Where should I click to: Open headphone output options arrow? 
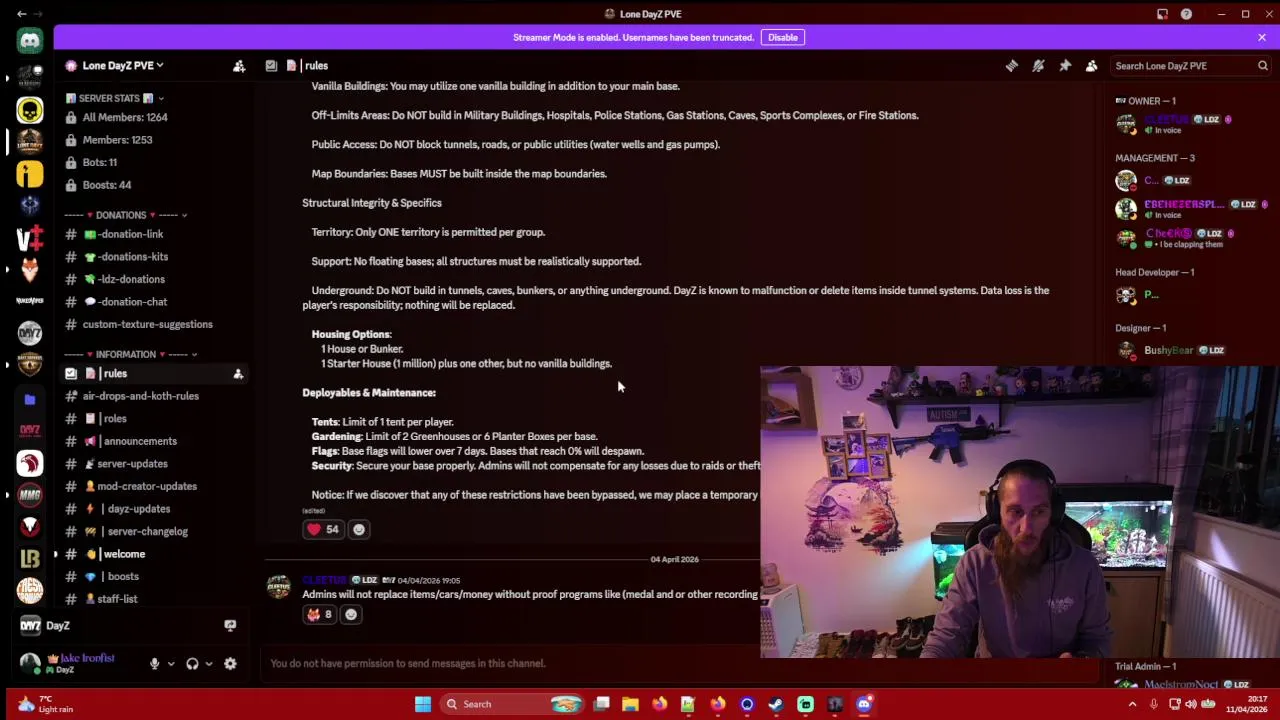click(208, 663)
